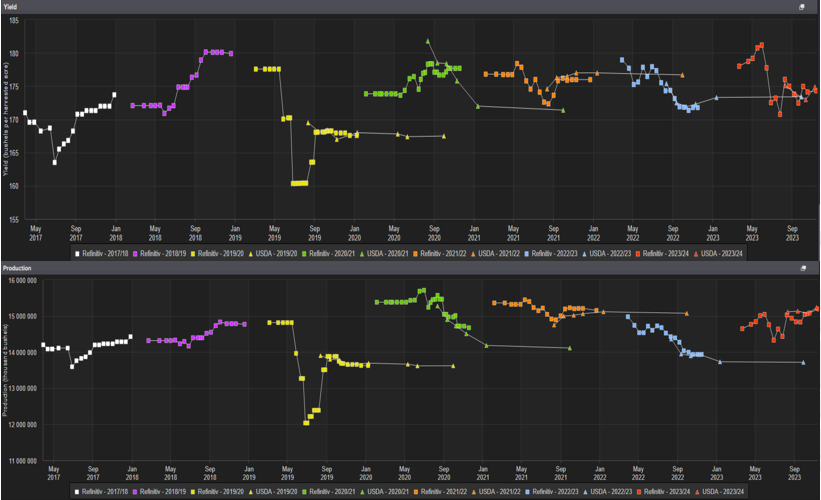Click the white yield low point near 2017
The width and height of the screenshot is (821, 500).
(54, 163)
